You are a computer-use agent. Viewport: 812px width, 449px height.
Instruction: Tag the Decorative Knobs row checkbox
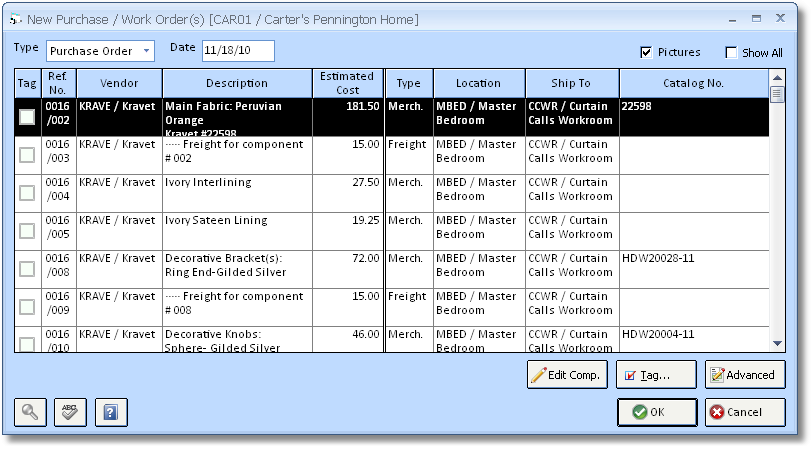[x=27, y=344]
